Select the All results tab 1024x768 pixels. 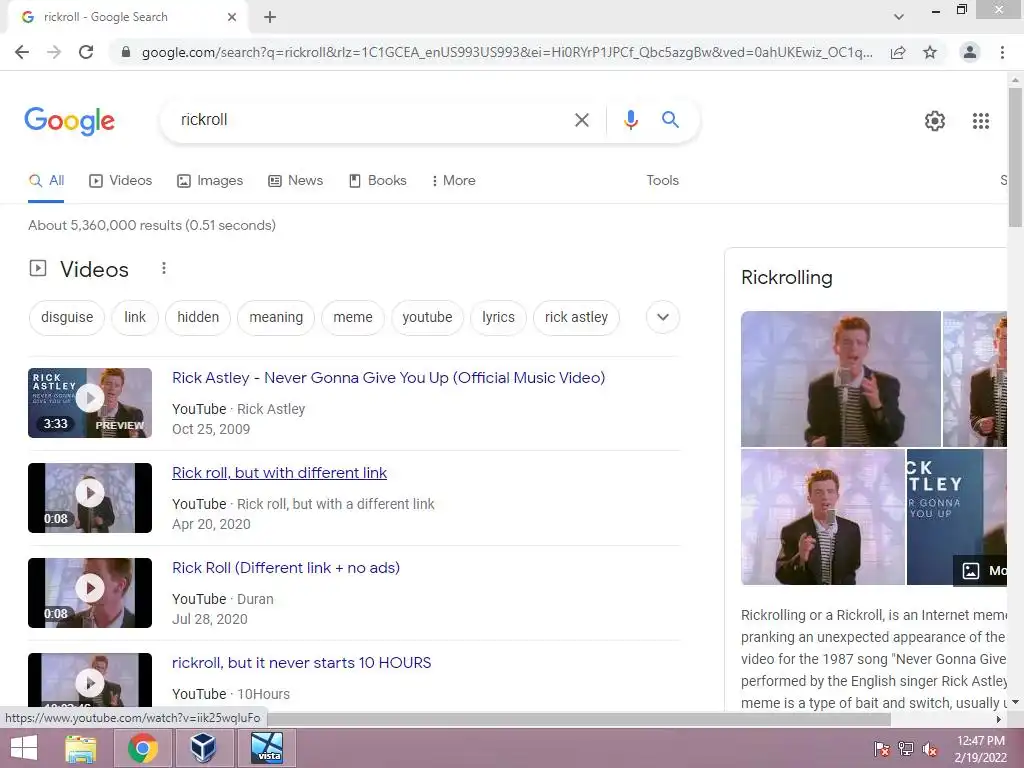coord(46,181)
